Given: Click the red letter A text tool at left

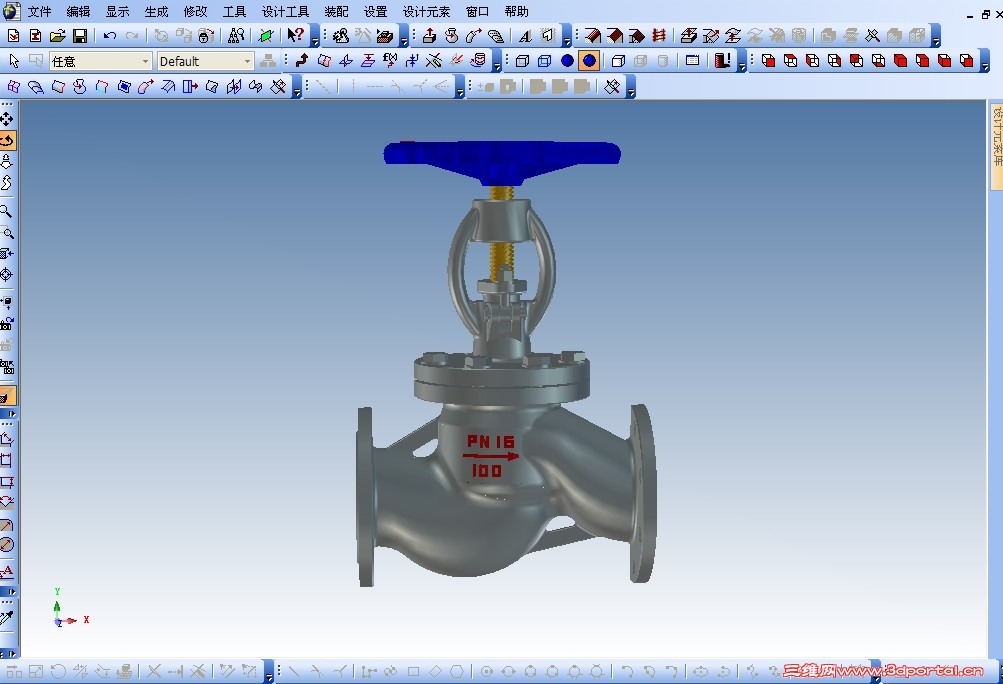Looking at the screenshot, I should (6, 571).
